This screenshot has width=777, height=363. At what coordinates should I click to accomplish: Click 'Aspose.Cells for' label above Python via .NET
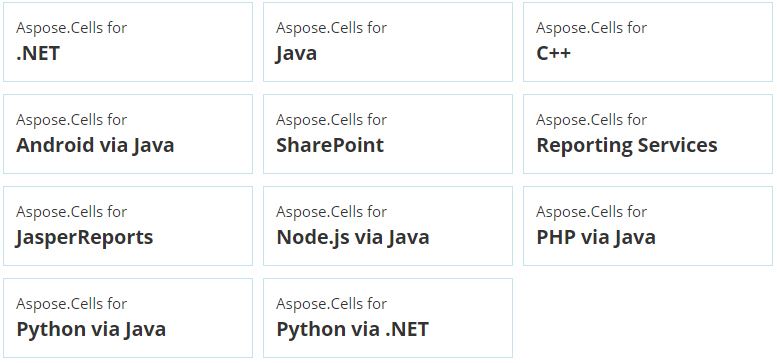click(332, 304)
